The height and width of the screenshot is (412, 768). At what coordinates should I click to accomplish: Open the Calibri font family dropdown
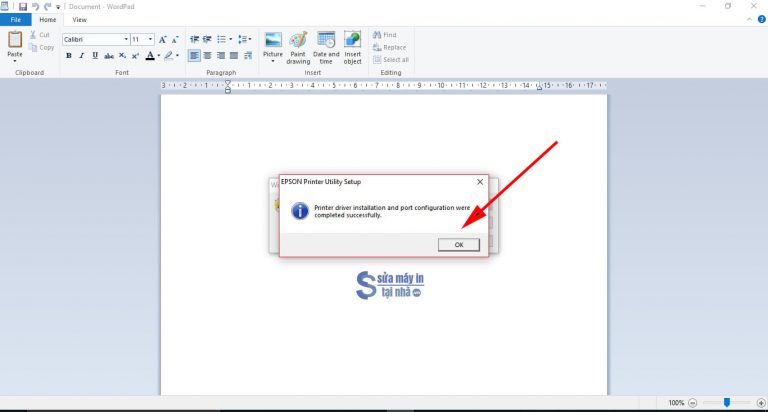126,39
